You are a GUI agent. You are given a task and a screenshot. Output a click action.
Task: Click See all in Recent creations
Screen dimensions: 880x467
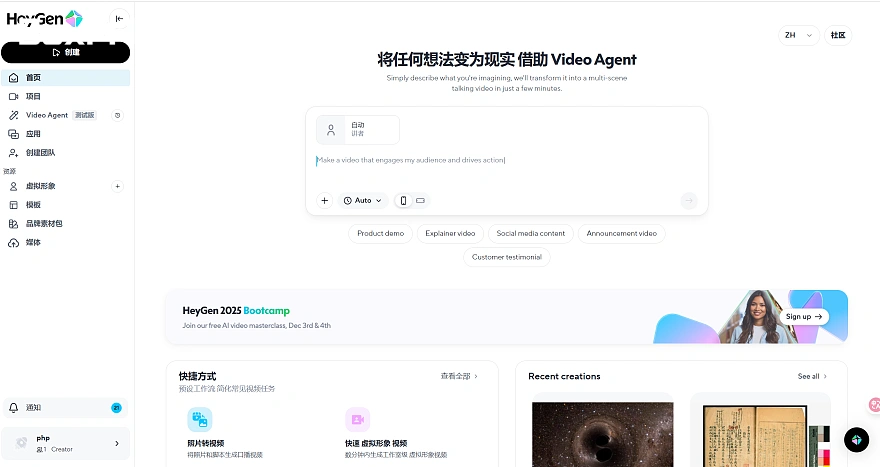(x=812, y=376)
